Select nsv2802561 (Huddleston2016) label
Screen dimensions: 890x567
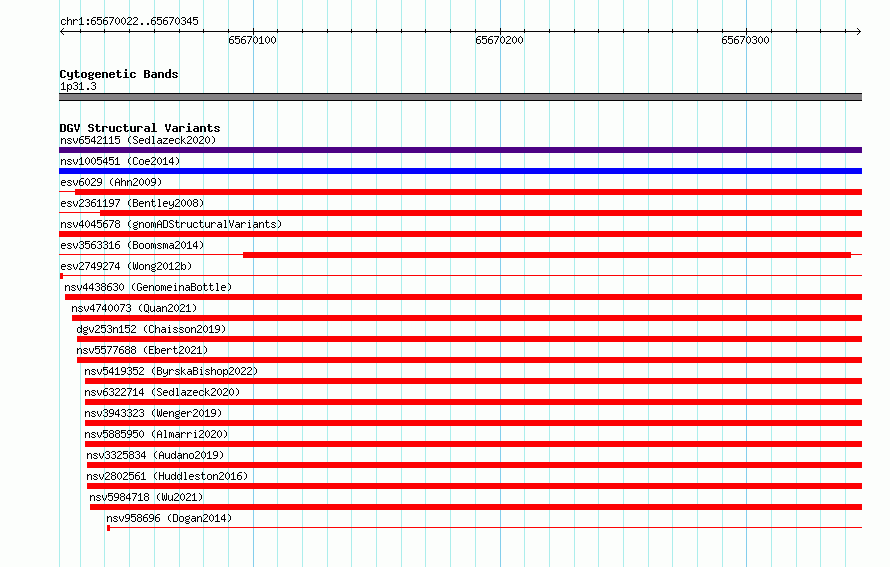(x=167, y=476)
